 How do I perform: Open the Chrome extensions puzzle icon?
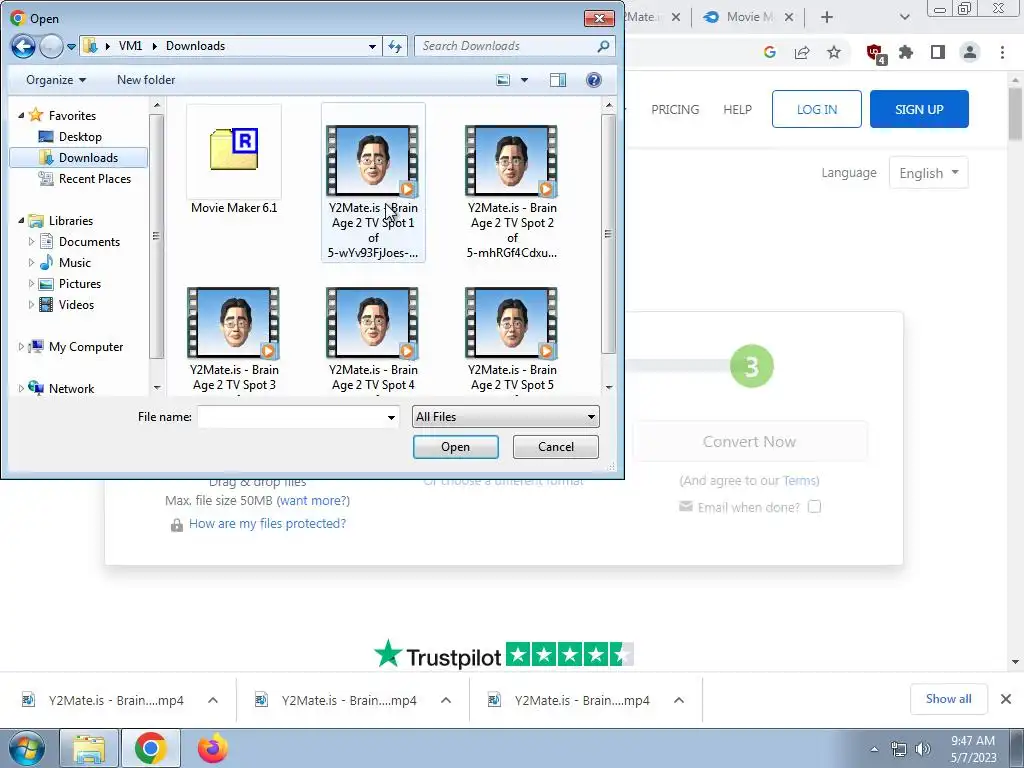click(x=906, y=52)
